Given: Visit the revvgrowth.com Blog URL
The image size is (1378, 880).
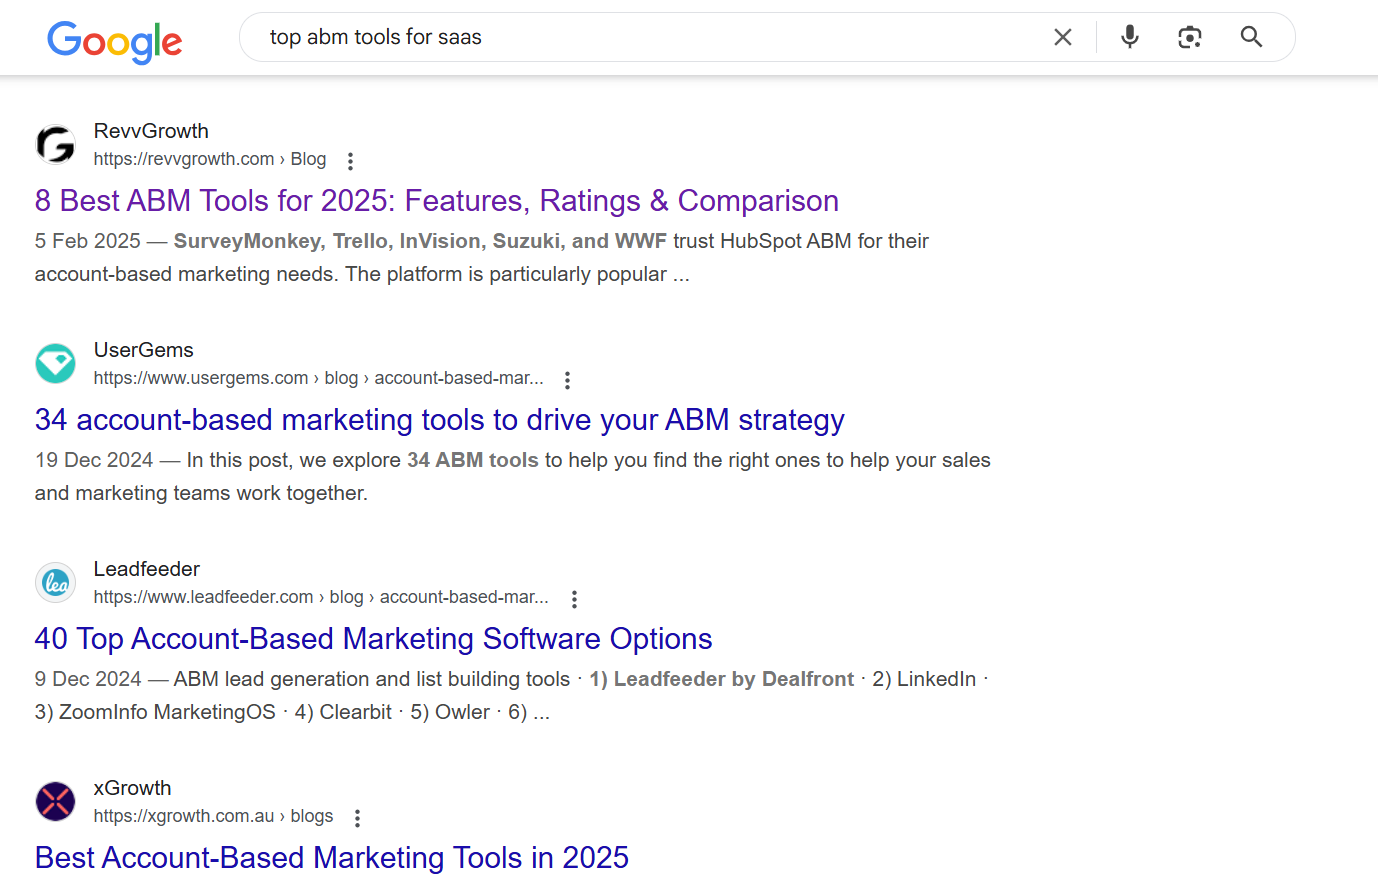Looking at the screenshot, I should (210, 159).
